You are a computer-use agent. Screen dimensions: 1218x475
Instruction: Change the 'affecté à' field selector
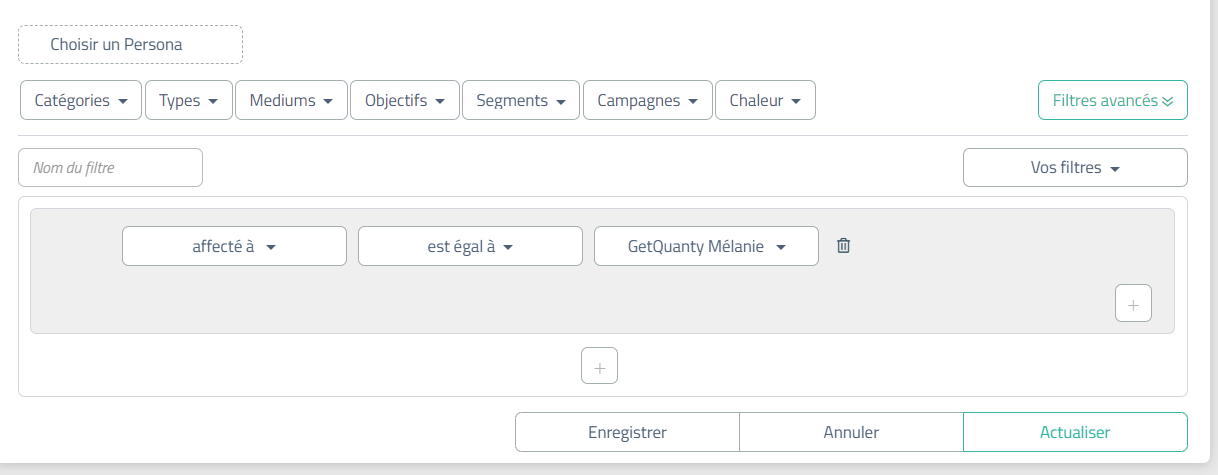(234, 246)
